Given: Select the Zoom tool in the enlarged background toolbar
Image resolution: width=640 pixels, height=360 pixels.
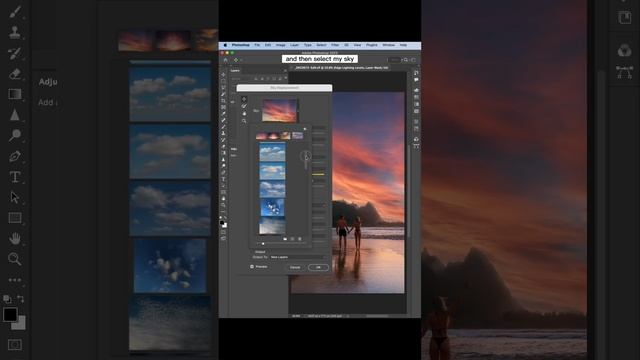Looking at the screenshot, I should [x=15, y=259].
